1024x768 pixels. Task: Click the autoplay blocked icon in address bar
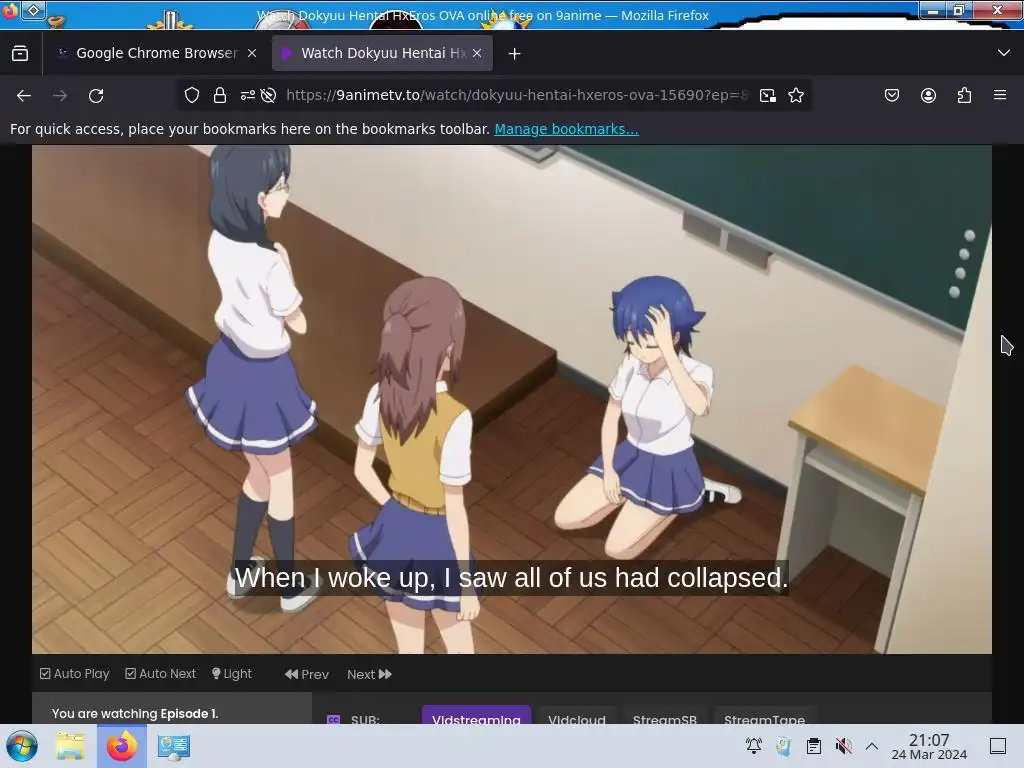click(268, 95)
